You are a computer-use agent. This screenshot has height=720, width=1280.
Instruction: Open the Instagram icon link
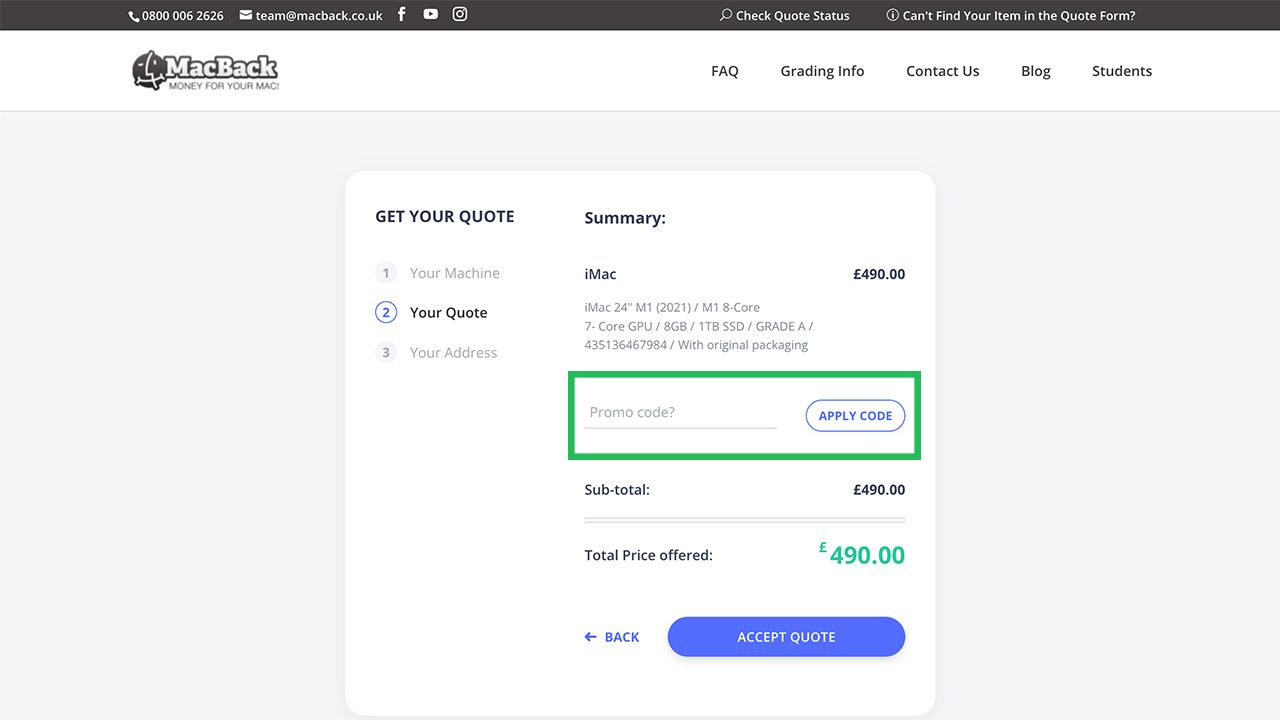(x=460, y=14)
